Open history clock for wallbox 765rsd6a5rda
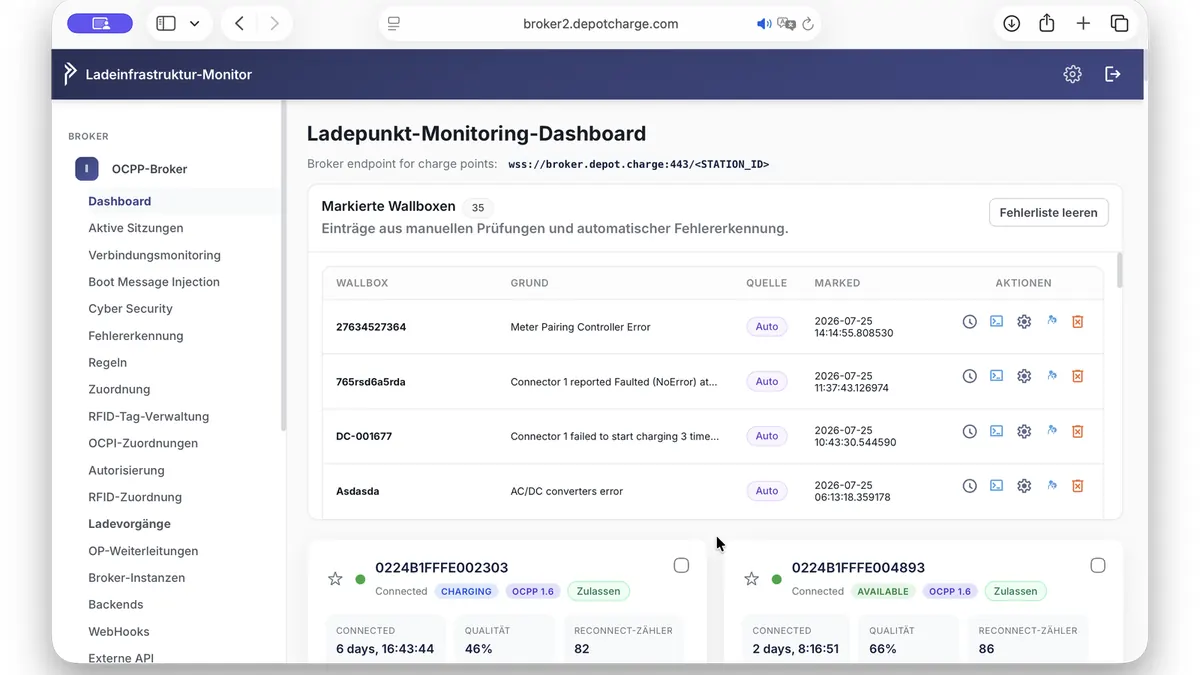1200x675 pixels. pos(969,376)
